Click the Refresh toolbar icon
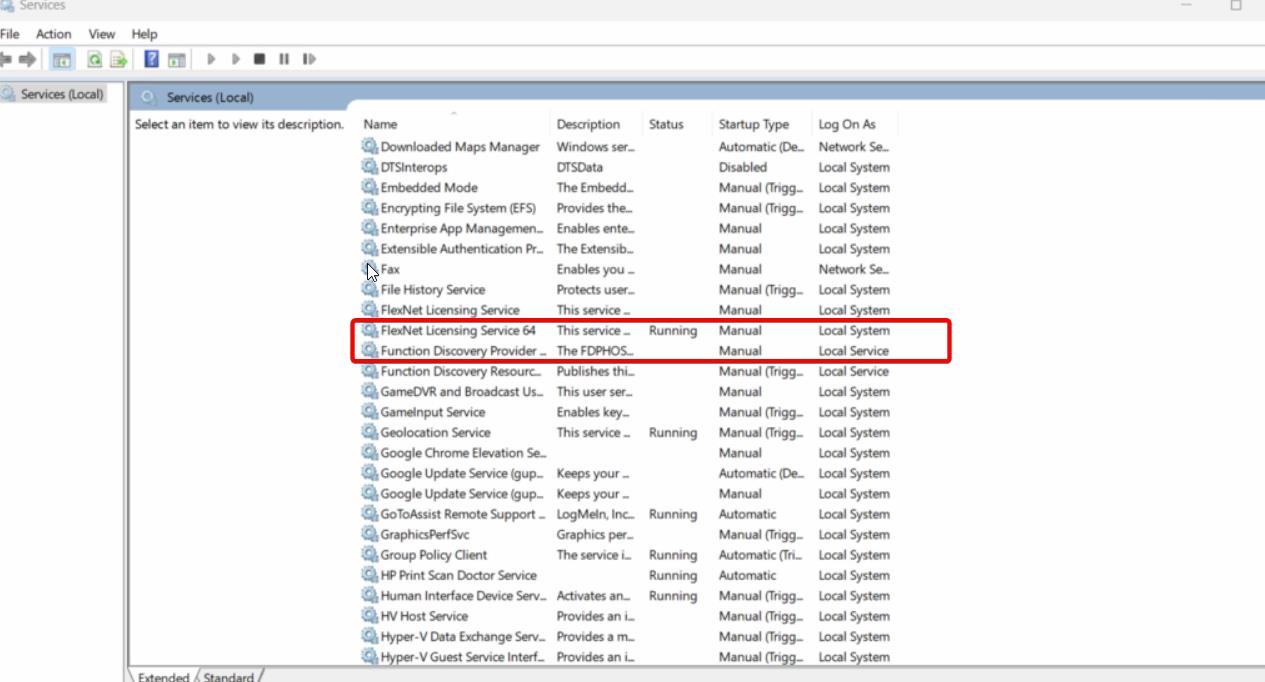The image size is (1265, 682). [94, 59]
